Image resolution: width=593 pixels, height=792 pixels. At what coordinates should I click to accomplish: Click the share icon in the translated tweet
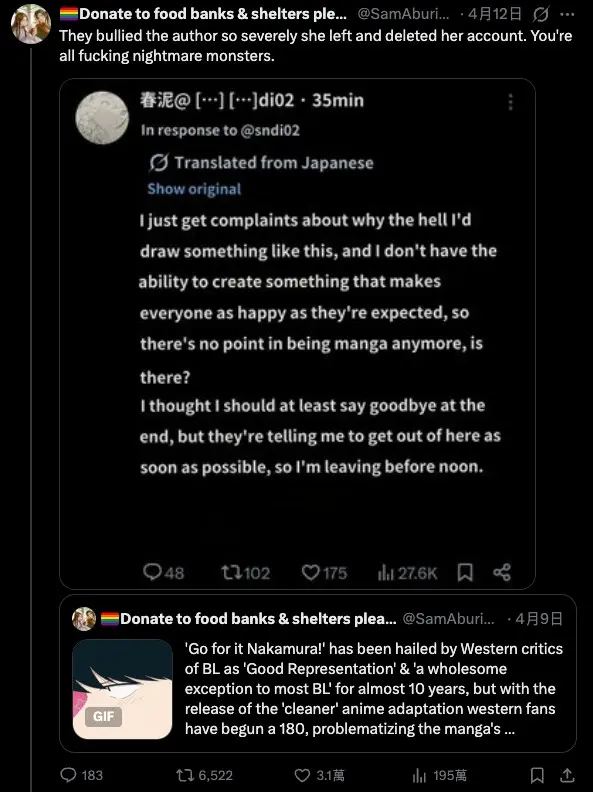(x=502, y=572)
